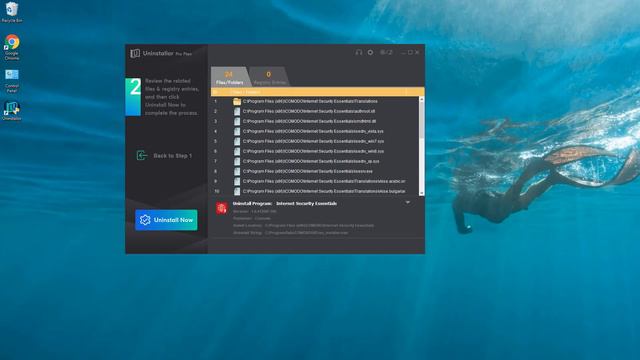Minimize the Uninstaller window
Viewport: 640px width, 360px height.
point(404,52)
